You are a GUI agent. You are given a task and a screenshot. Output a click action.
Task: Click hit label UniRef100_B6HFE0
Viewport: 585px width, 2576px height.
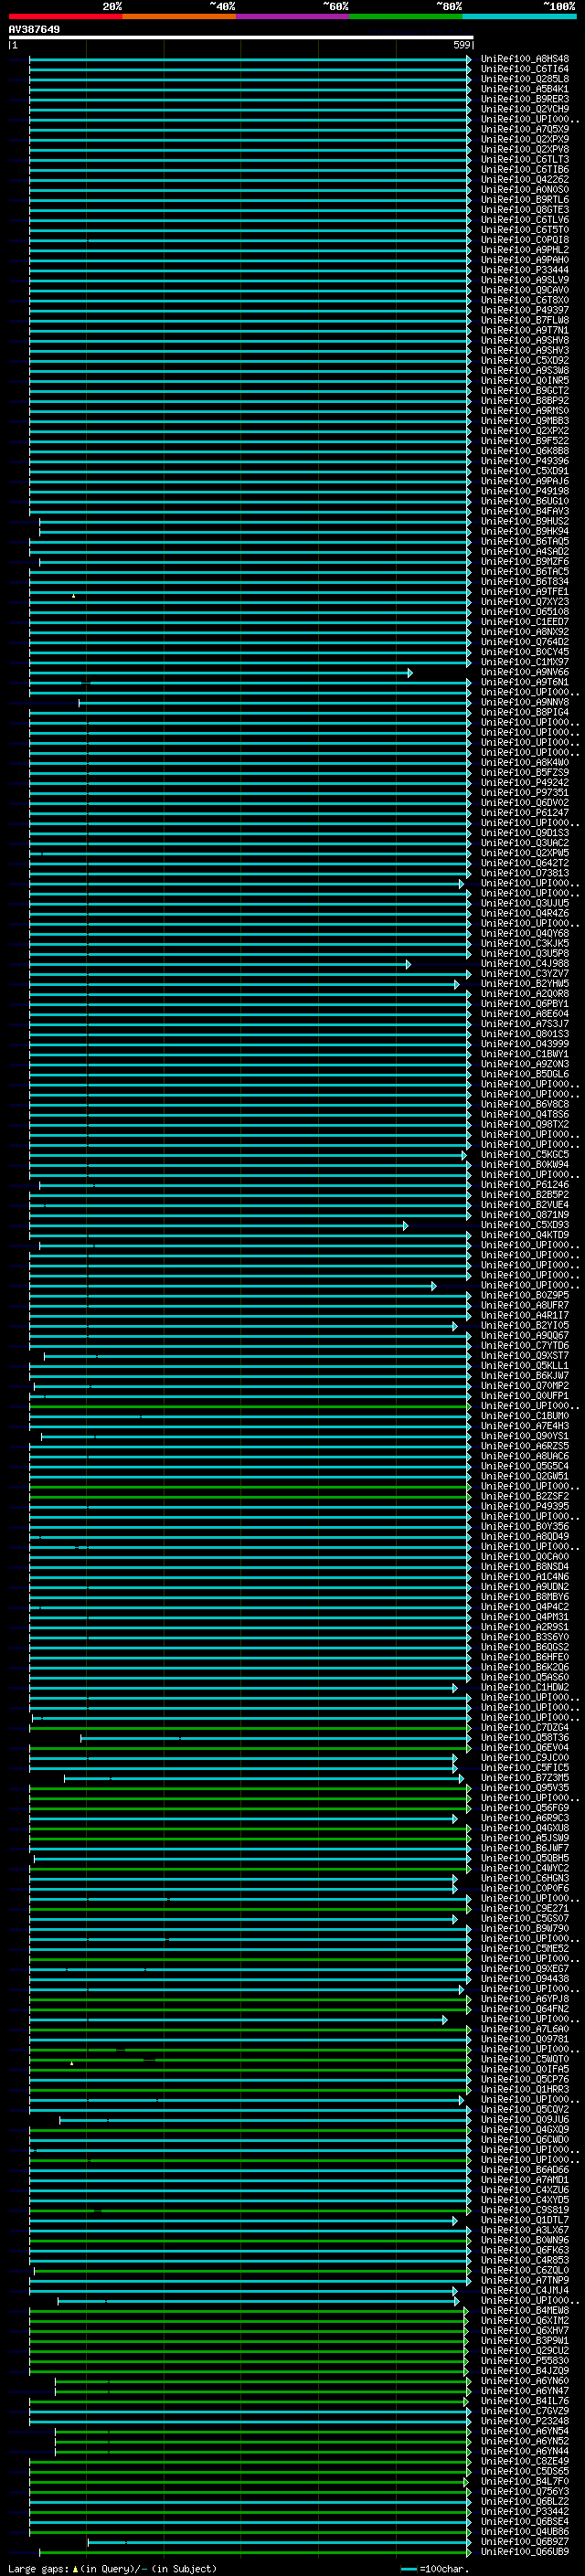coord(524,1658)
